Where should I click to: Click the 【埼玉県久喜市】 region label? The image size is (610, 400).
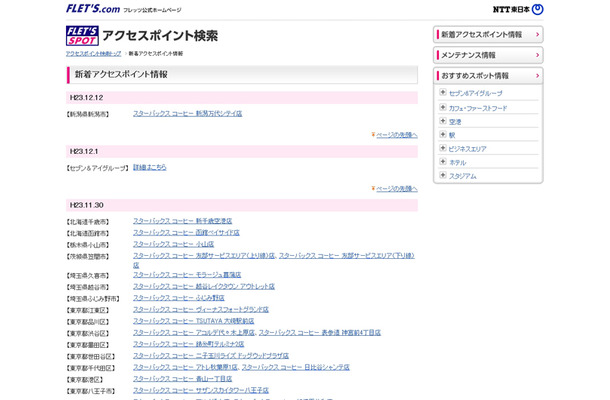pos(88,276)
